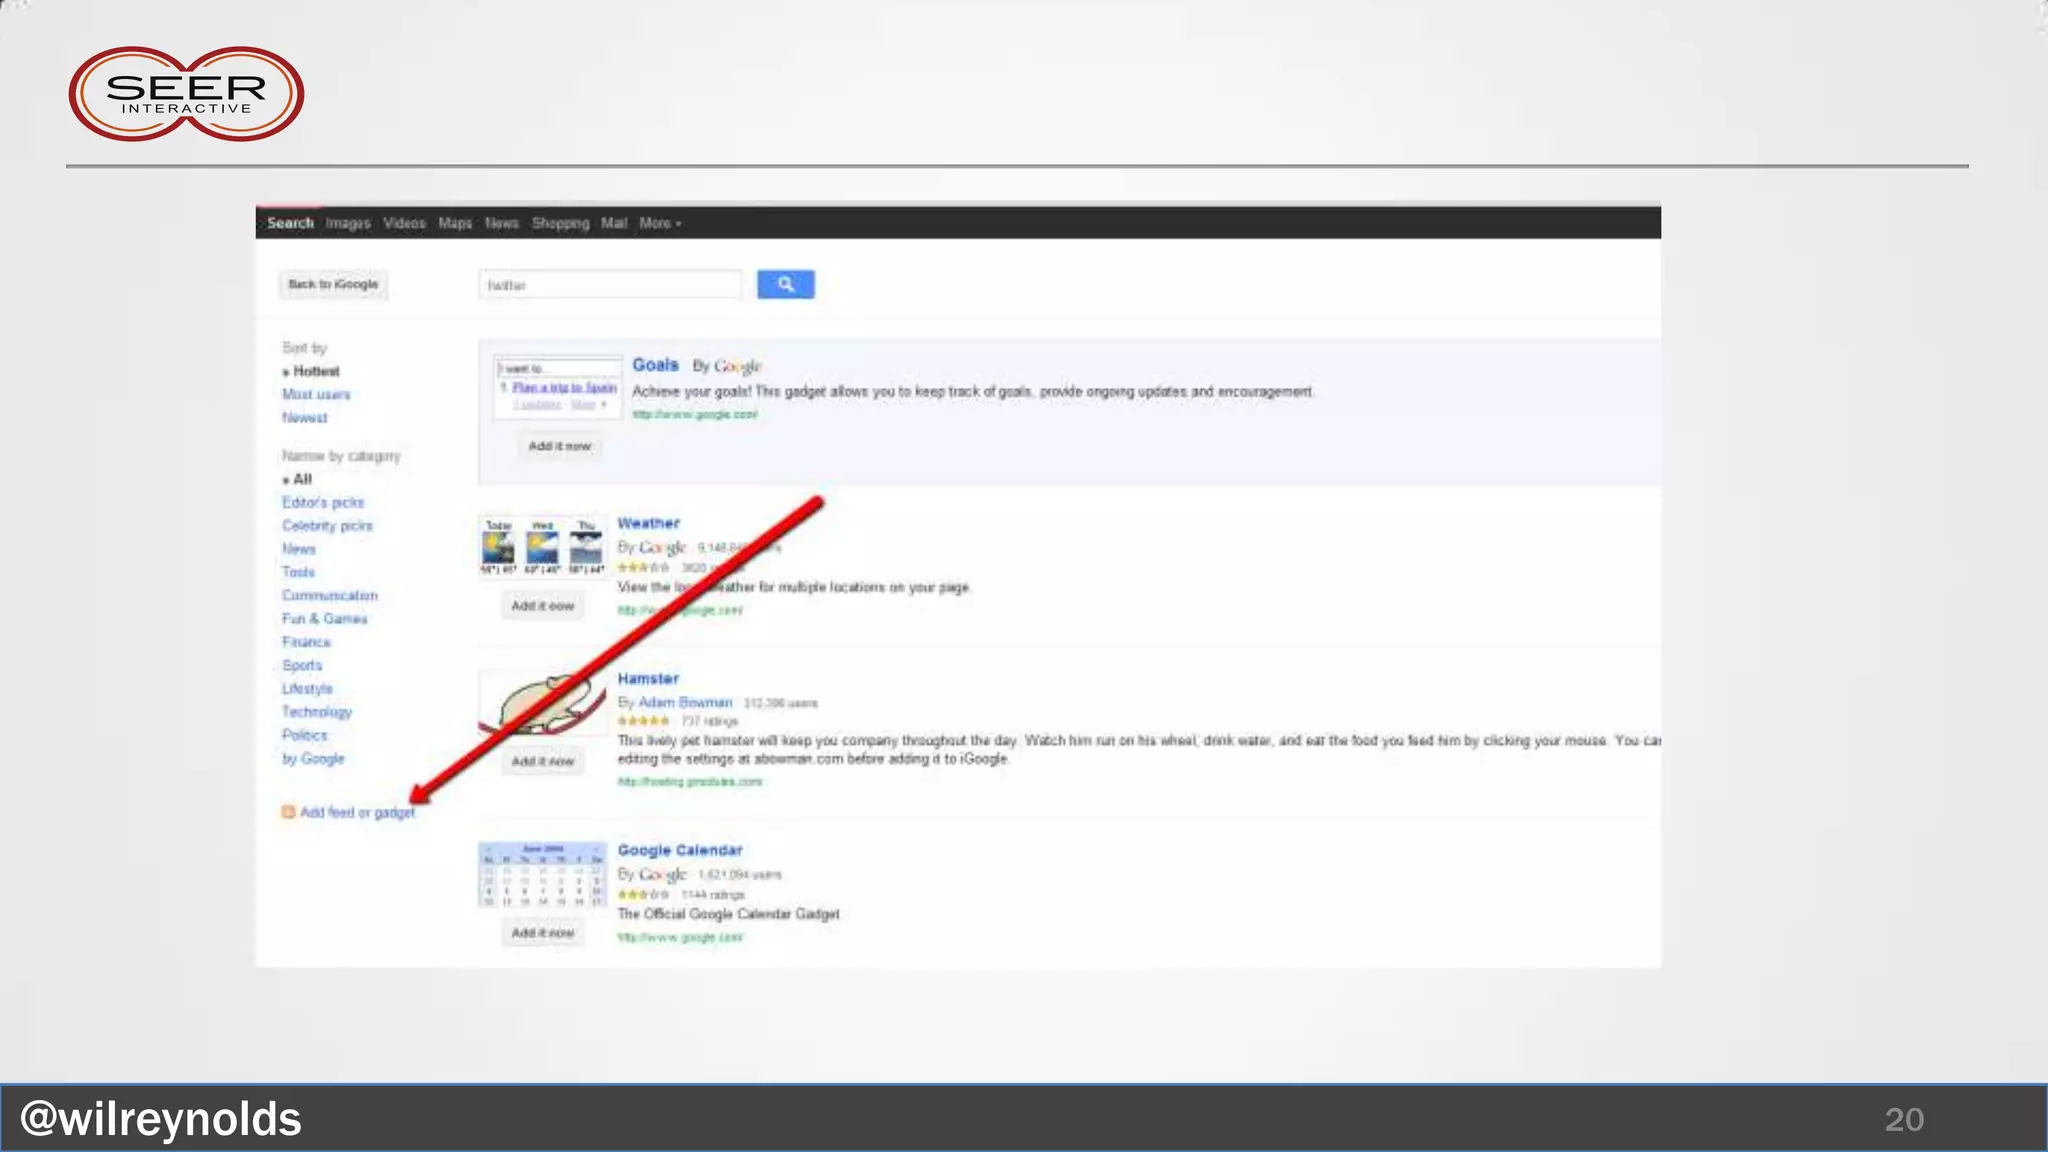This screenshot has width=2048, height=1152.
Task: Click the blue magnifier search button
Action: point(785,285)
